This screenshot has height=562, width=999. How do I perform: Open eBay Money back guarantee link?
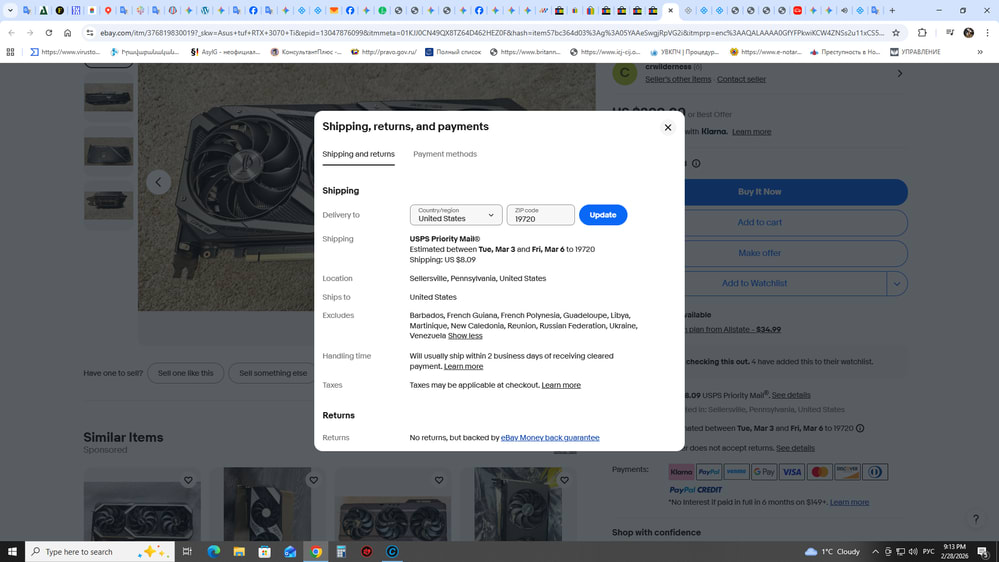pyautogui.click(x=550, y=438)
